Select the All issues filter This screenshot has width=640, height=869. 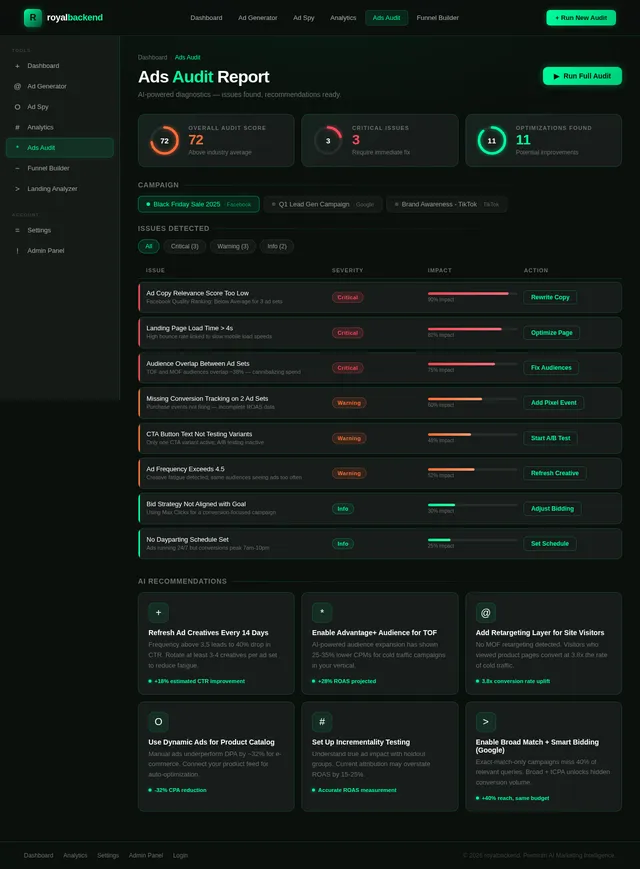[x=149, y=246]
